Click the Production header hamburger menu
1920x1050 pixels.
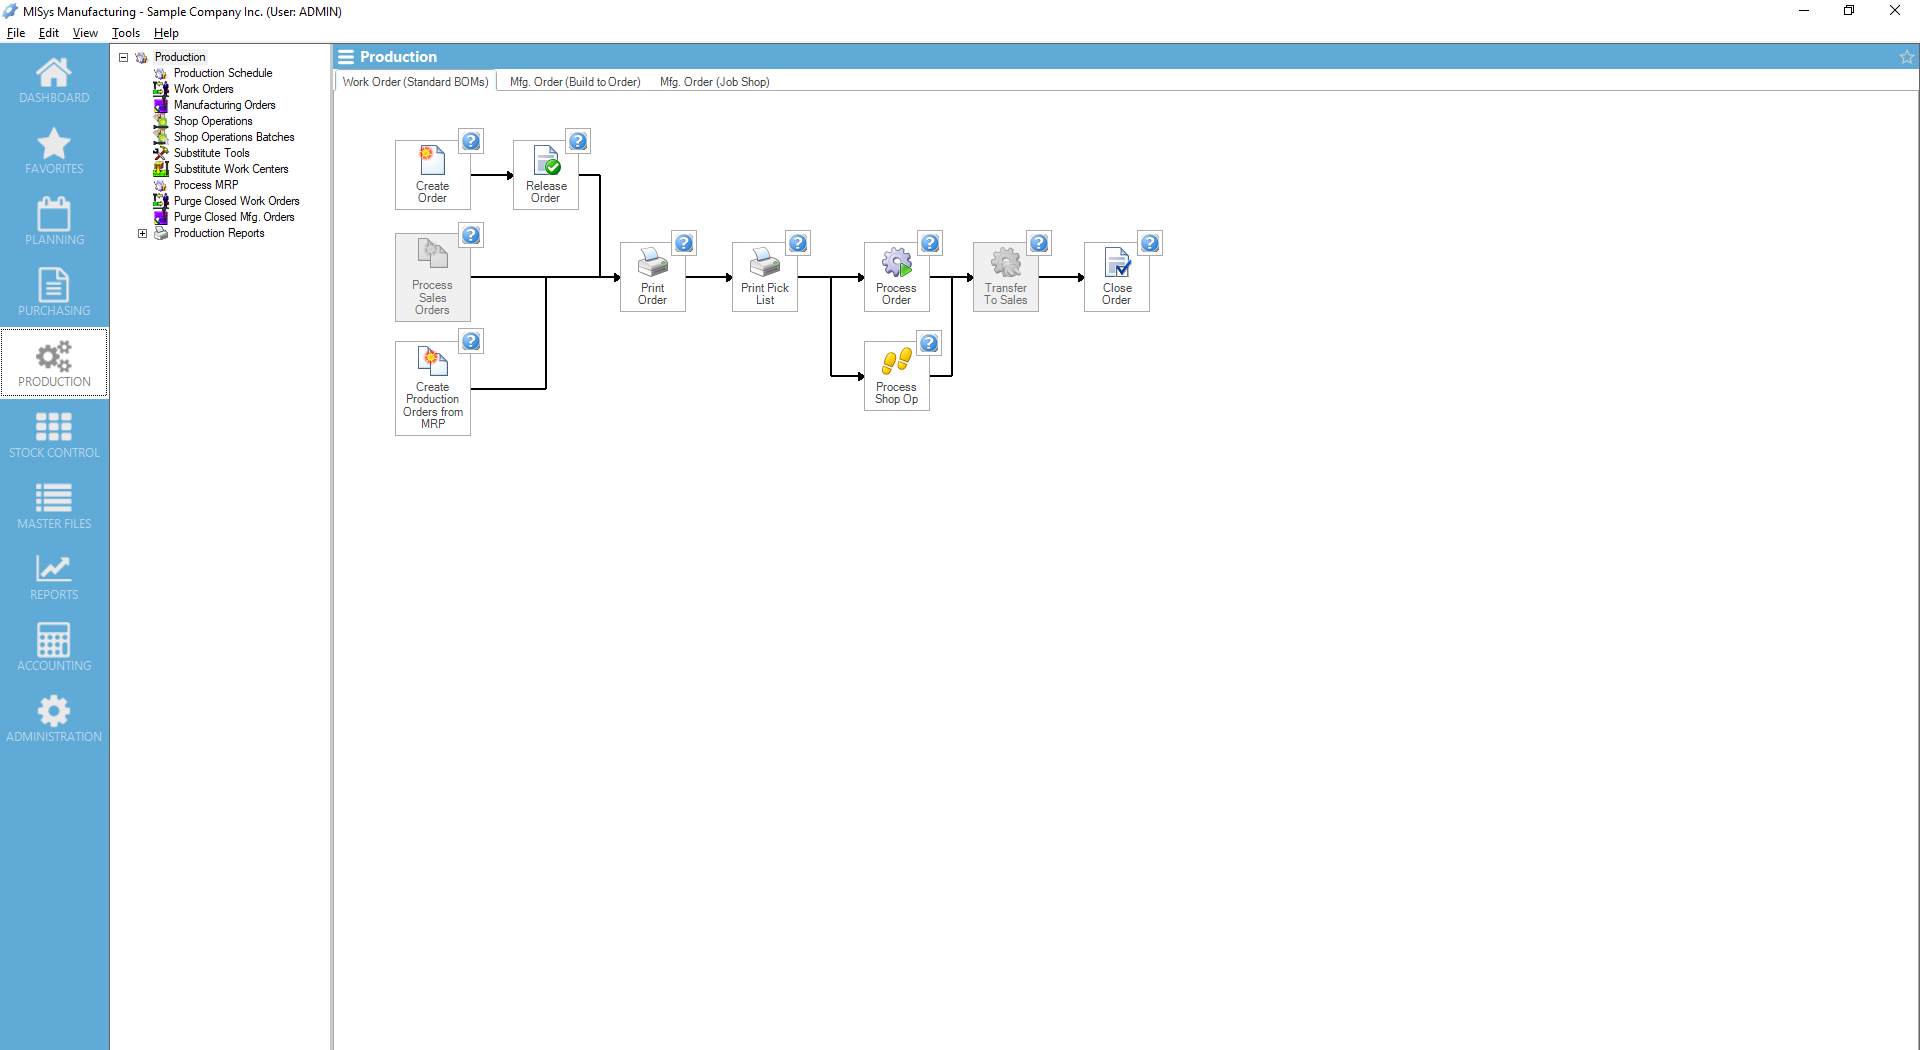[346, 57]
